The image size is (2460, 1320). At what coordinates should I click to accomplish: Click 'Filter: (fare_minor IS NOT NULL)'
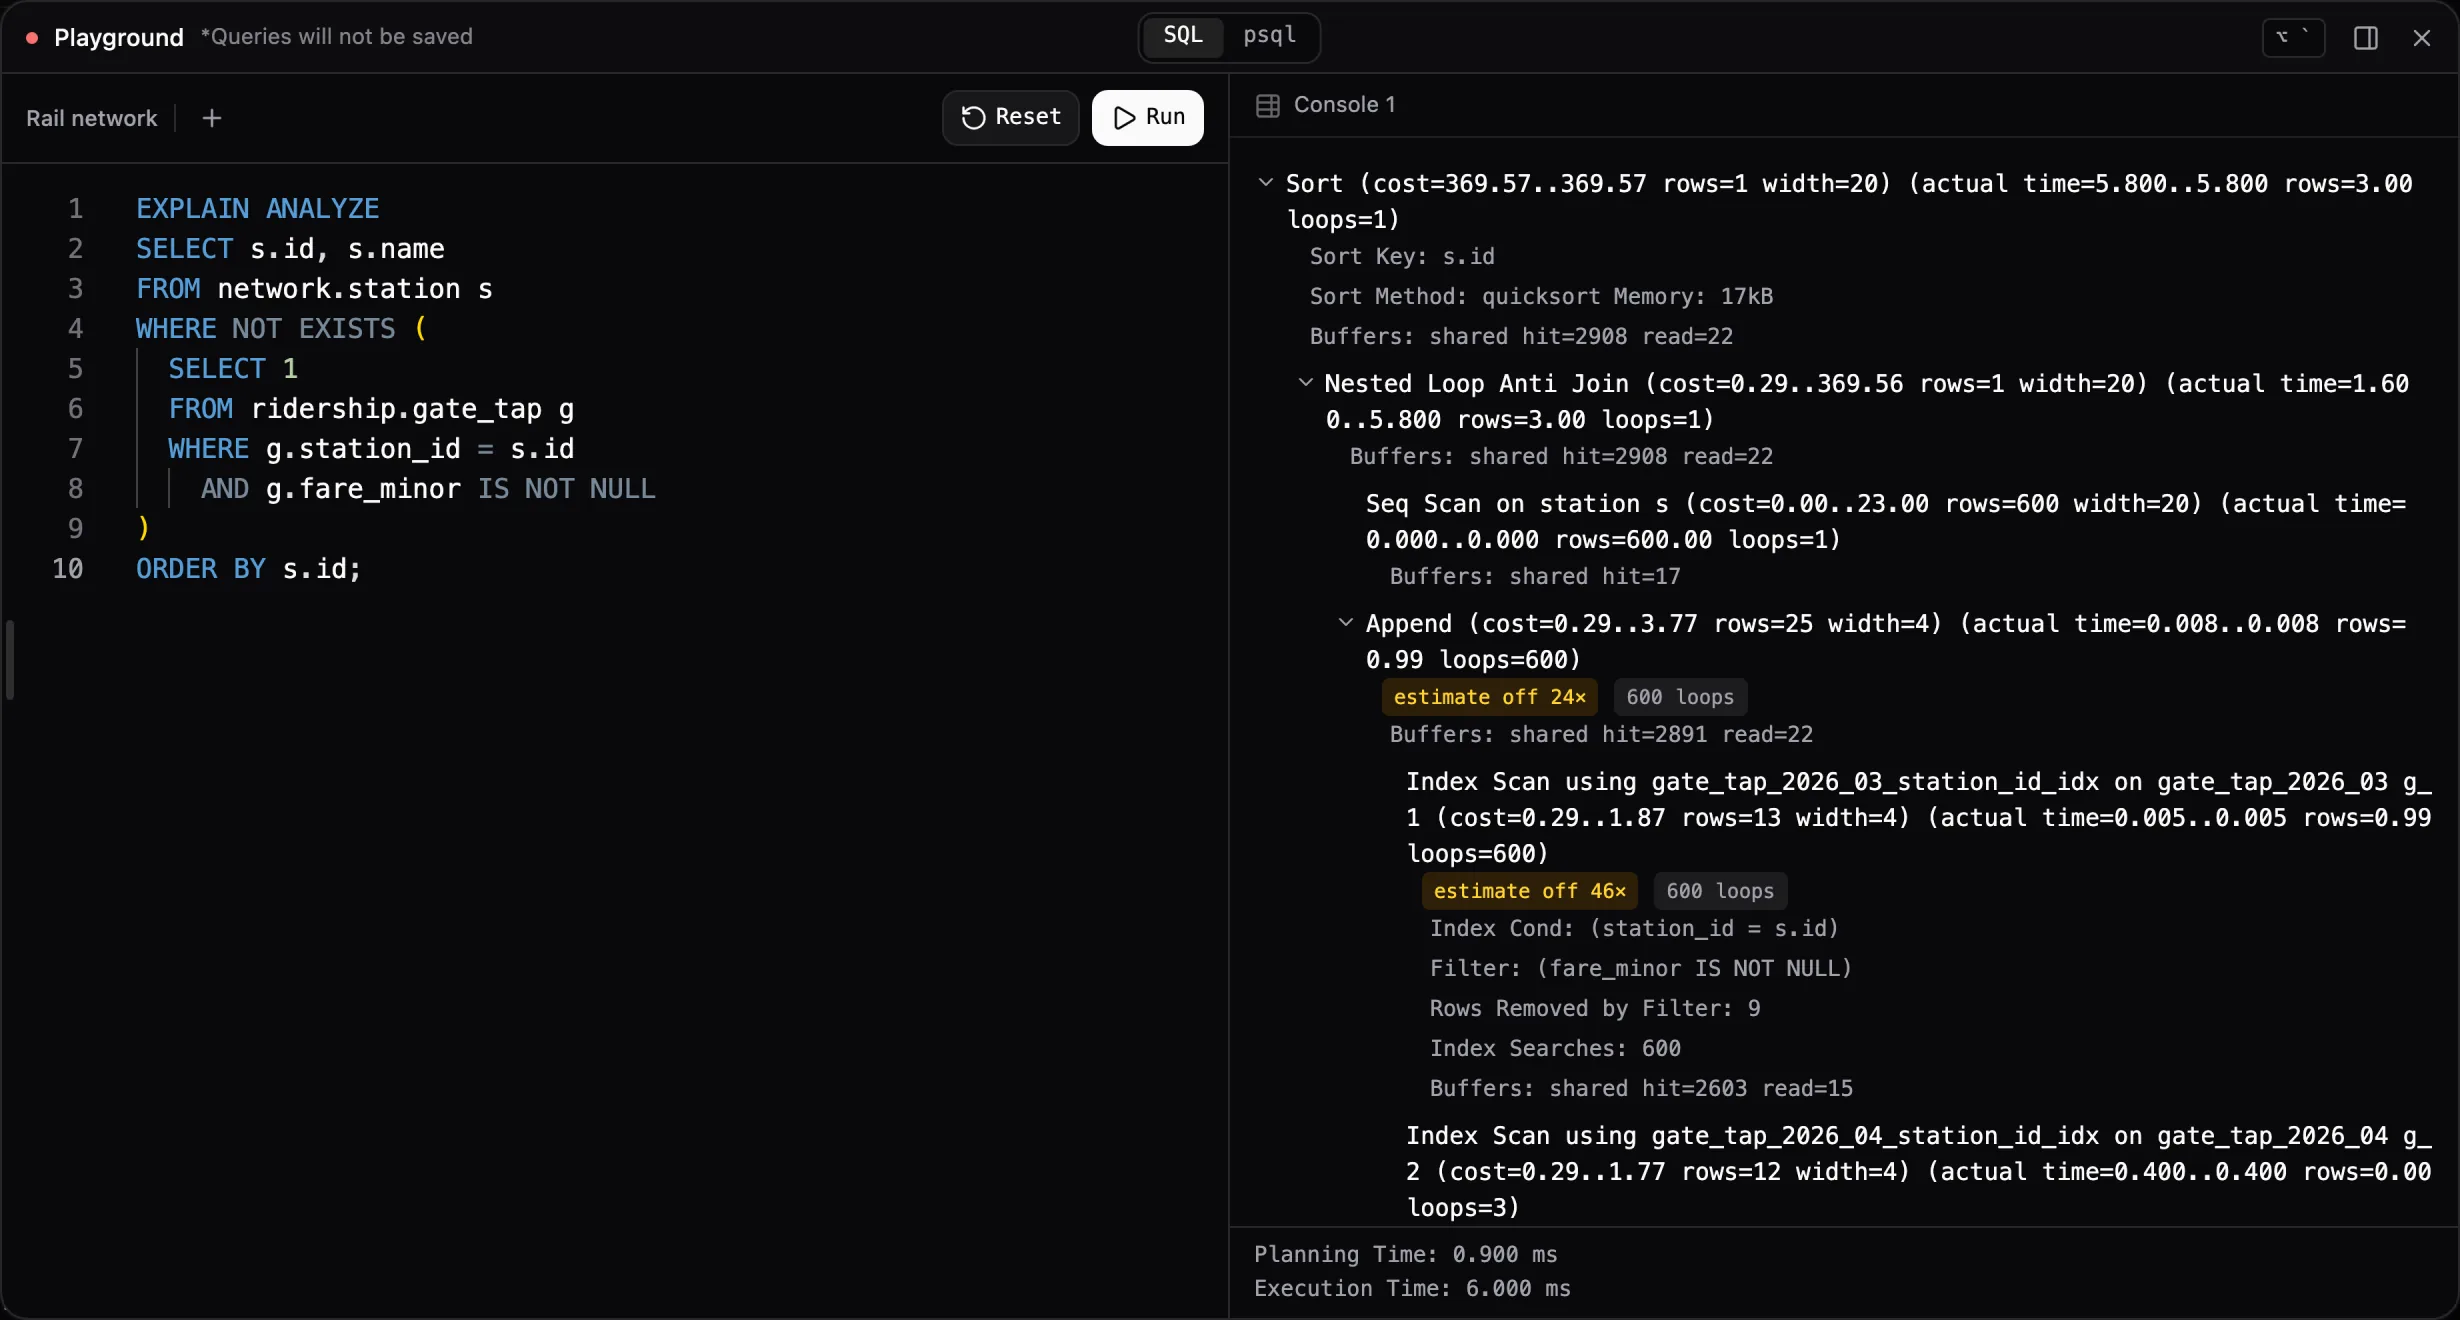point(1641,969)
